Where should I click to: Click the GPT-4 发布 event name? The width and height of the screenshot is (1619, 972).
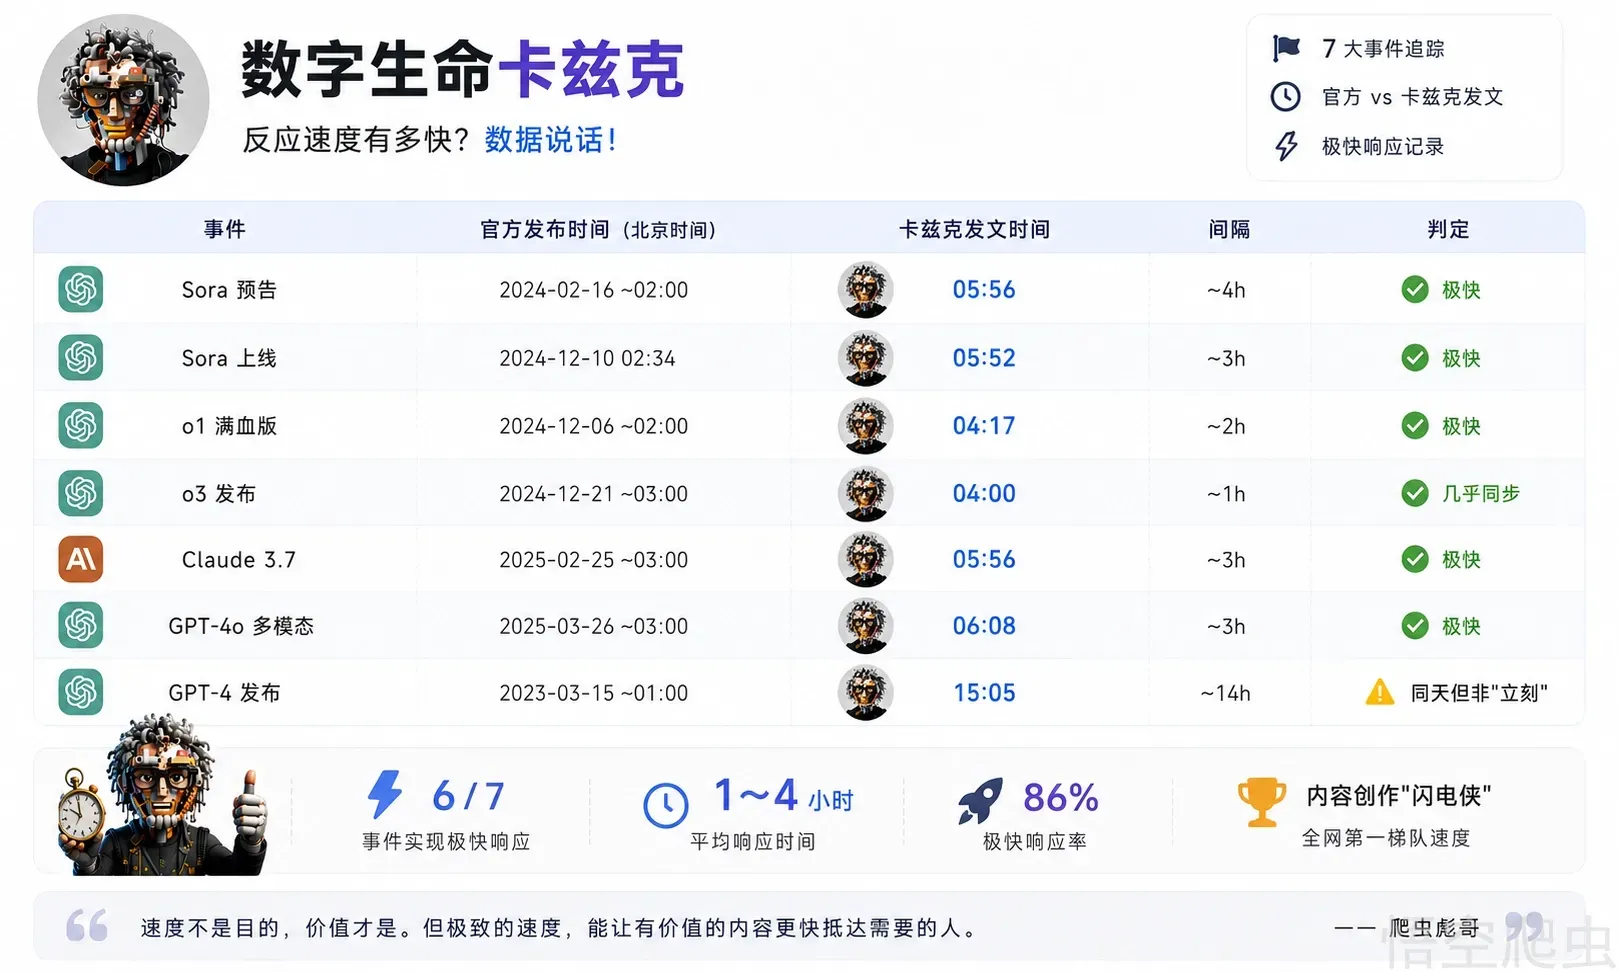pos(224,693)
